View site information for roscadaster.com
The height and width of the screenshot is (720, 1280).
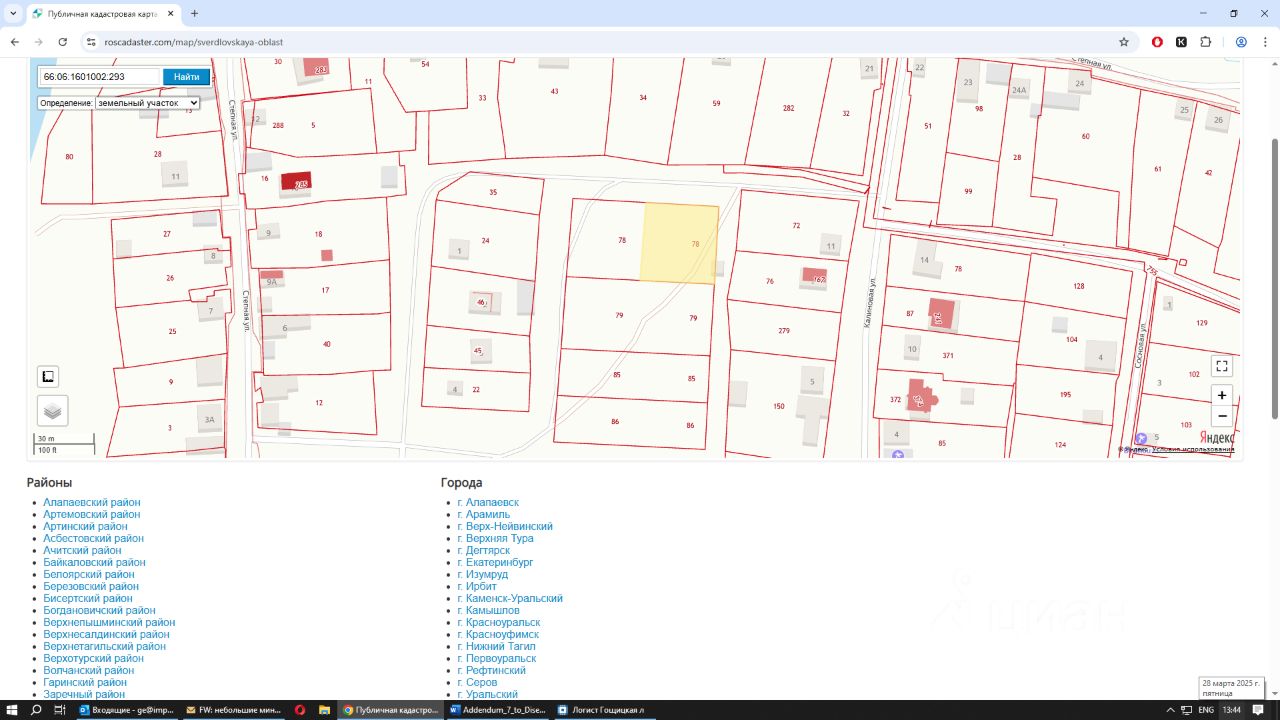pos(90,42)
